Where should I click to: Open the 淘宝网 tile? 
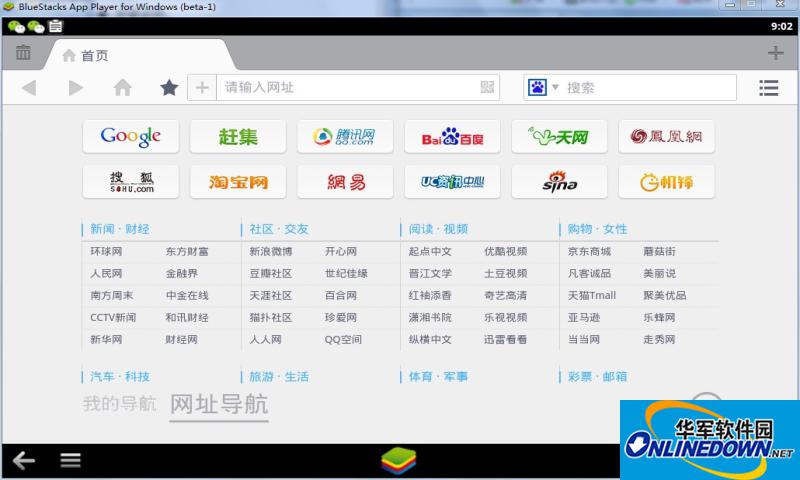point(238,182)
